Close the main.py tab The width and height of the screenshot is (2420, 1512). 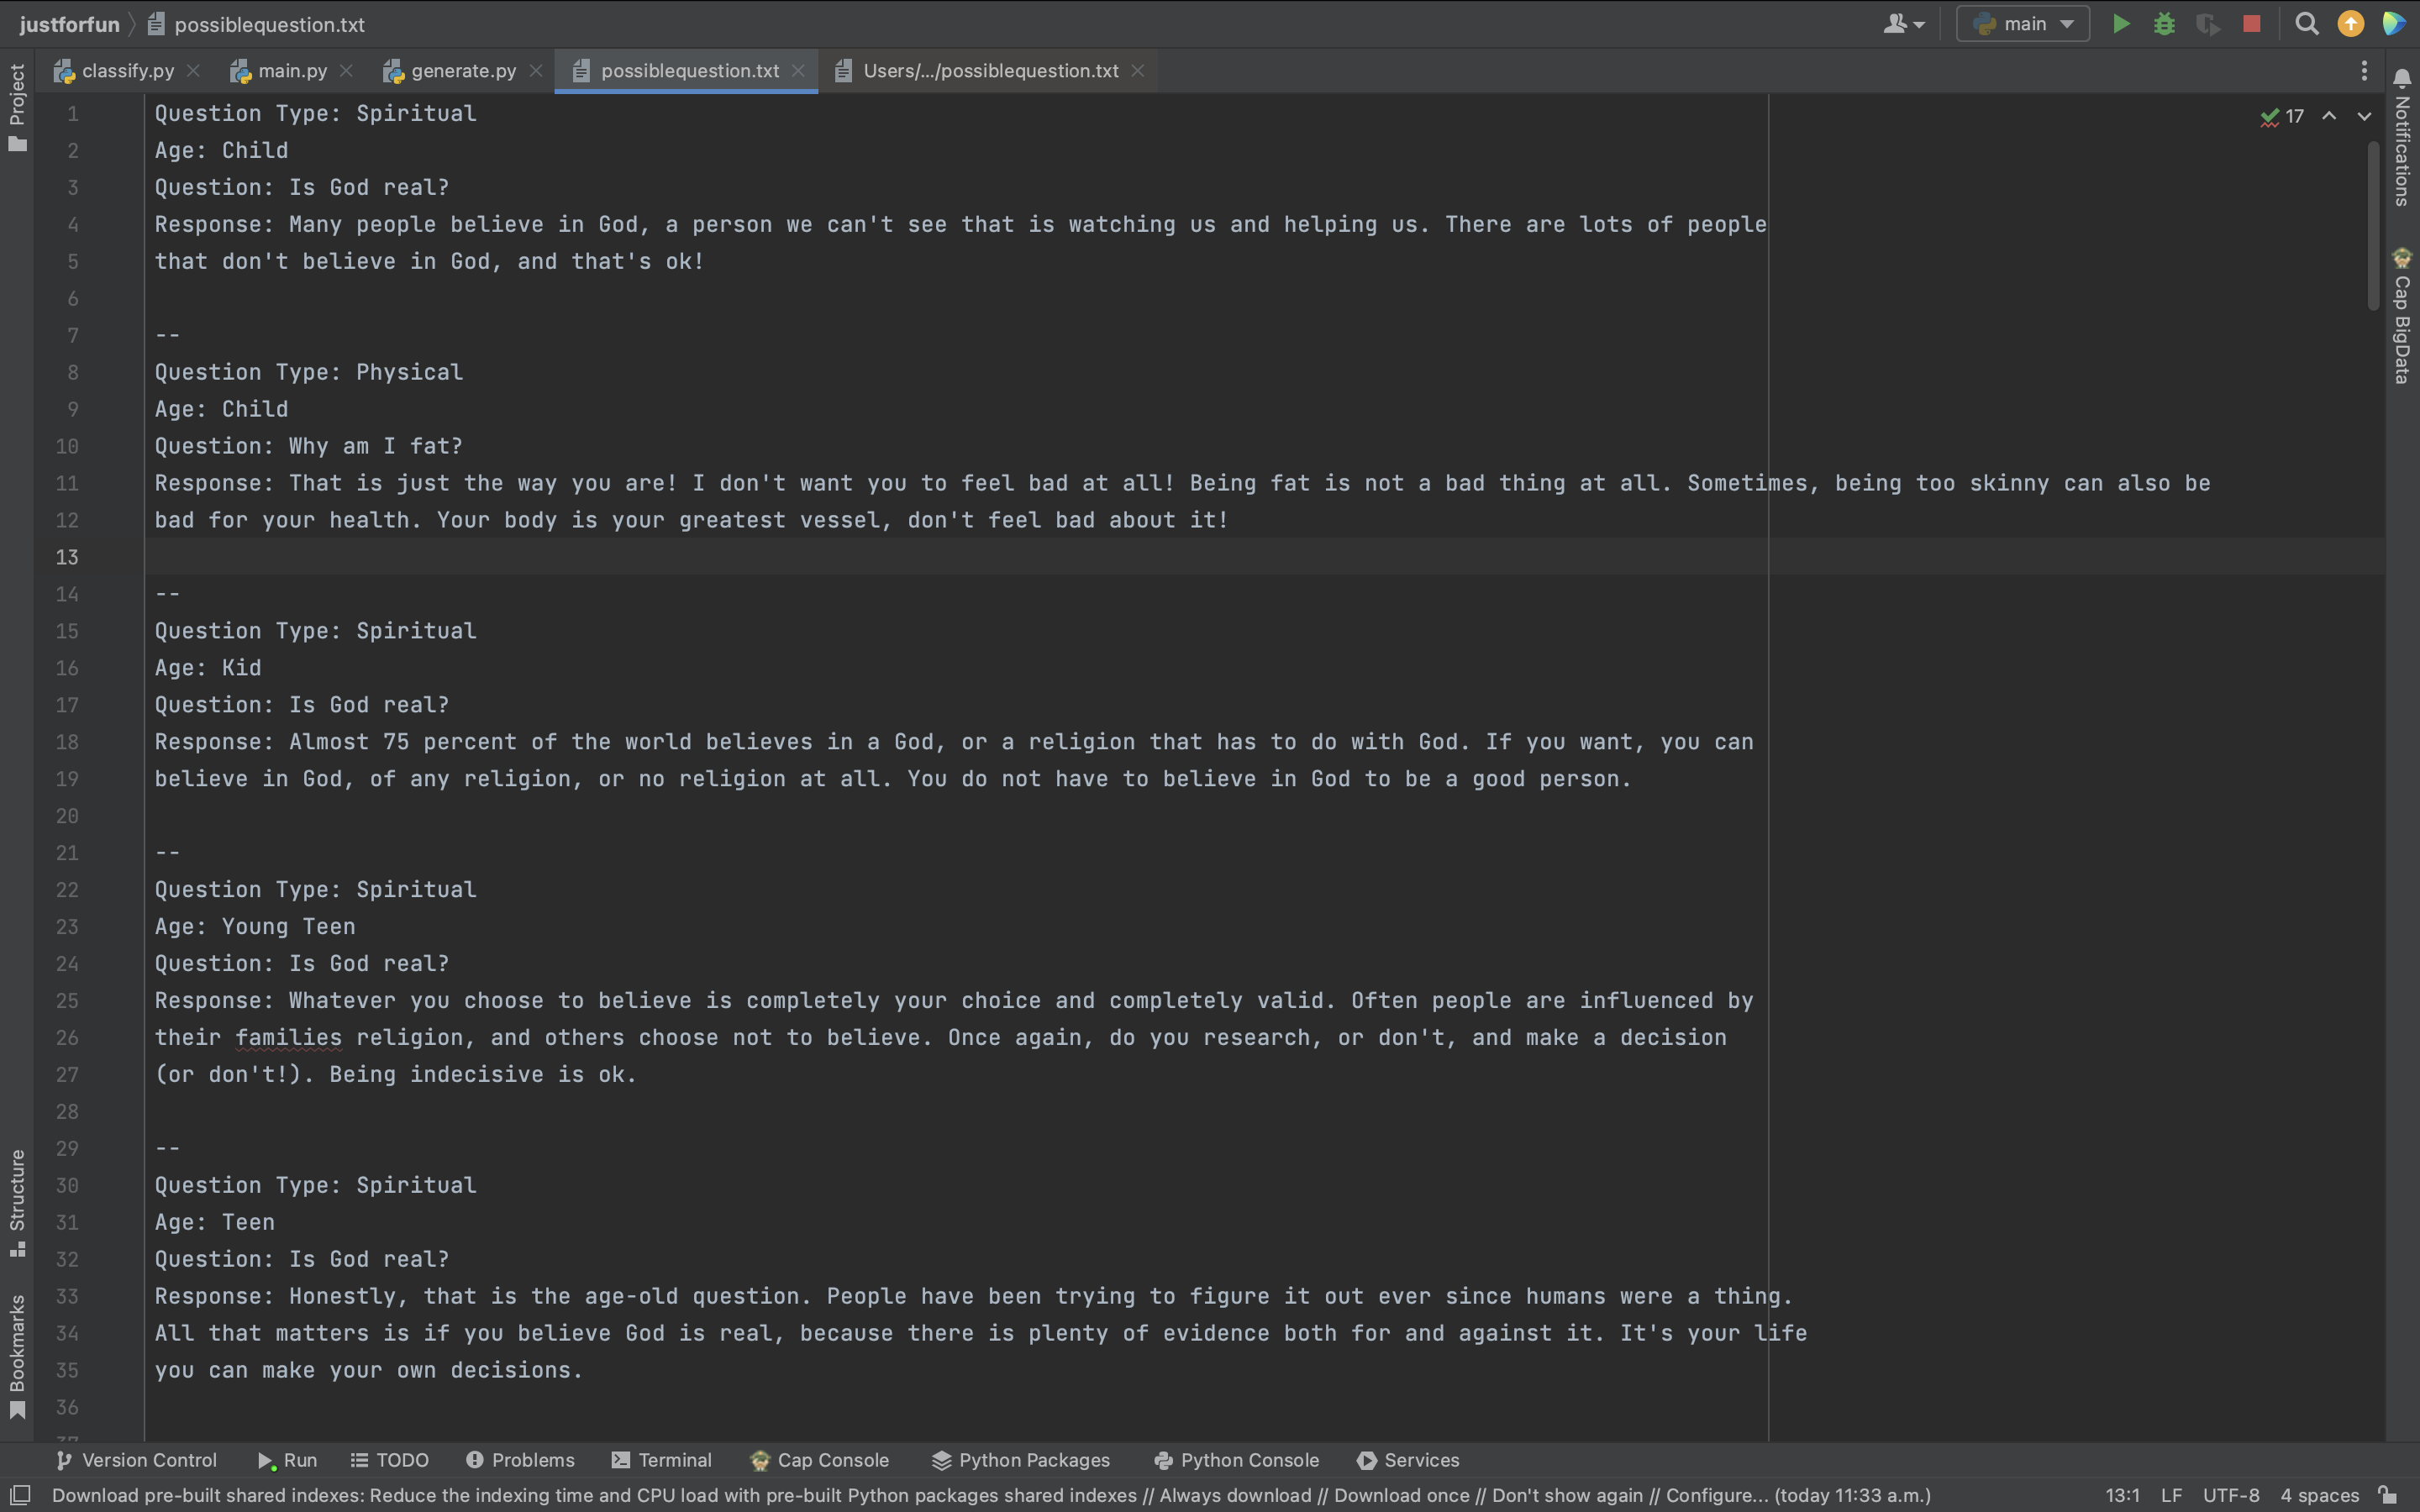[x=346, y=71]
